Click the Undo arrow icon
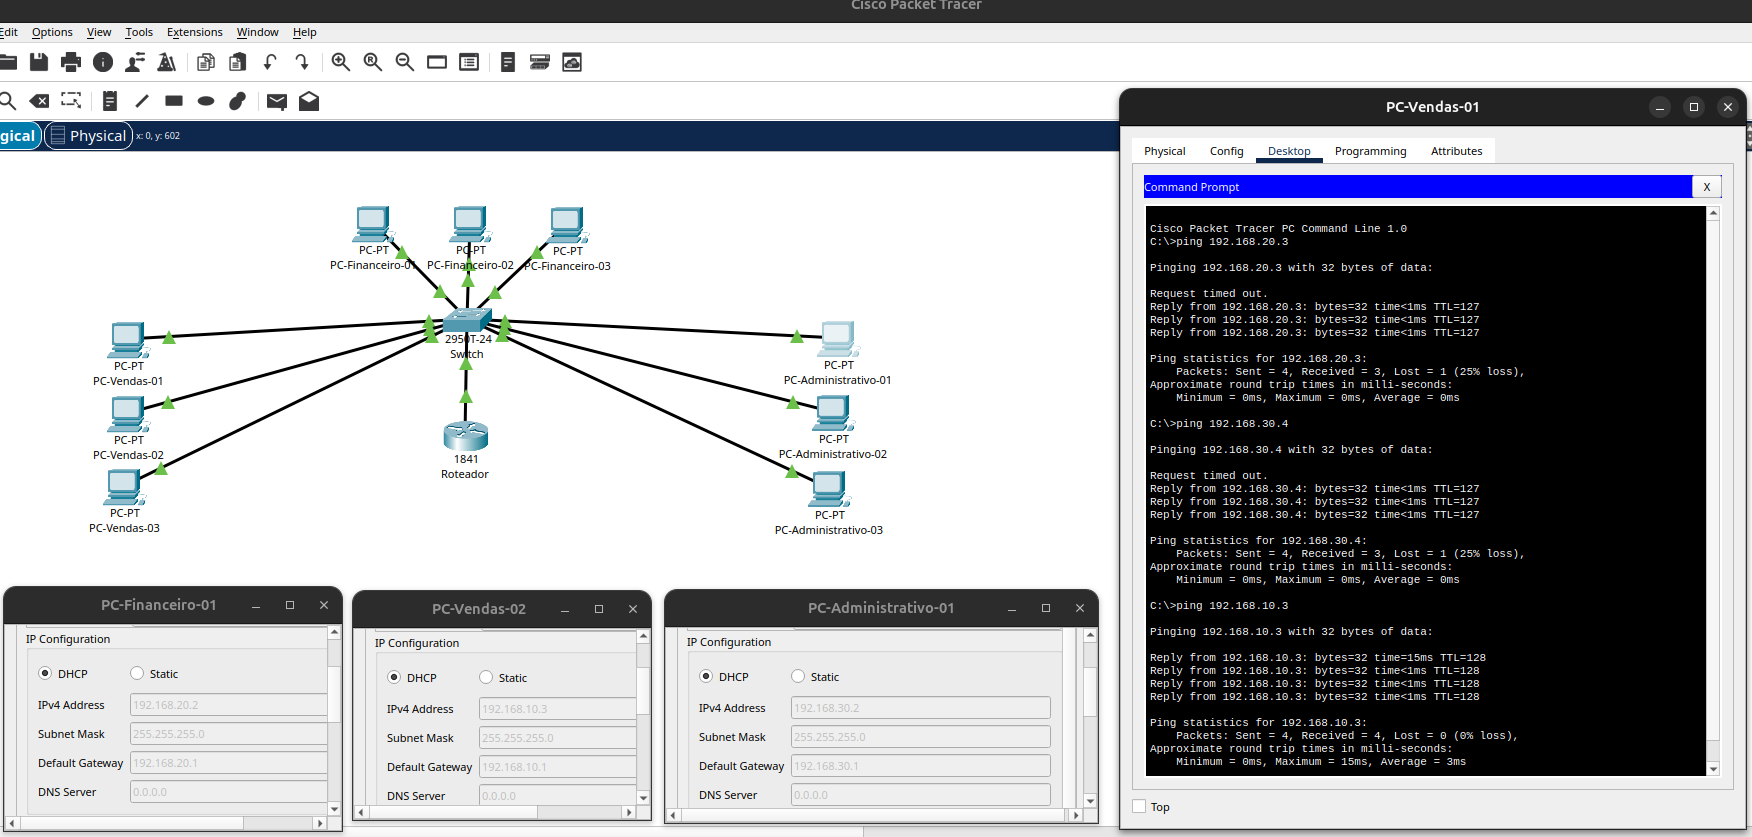1752x837 pixels. click(x=270, y=62)
